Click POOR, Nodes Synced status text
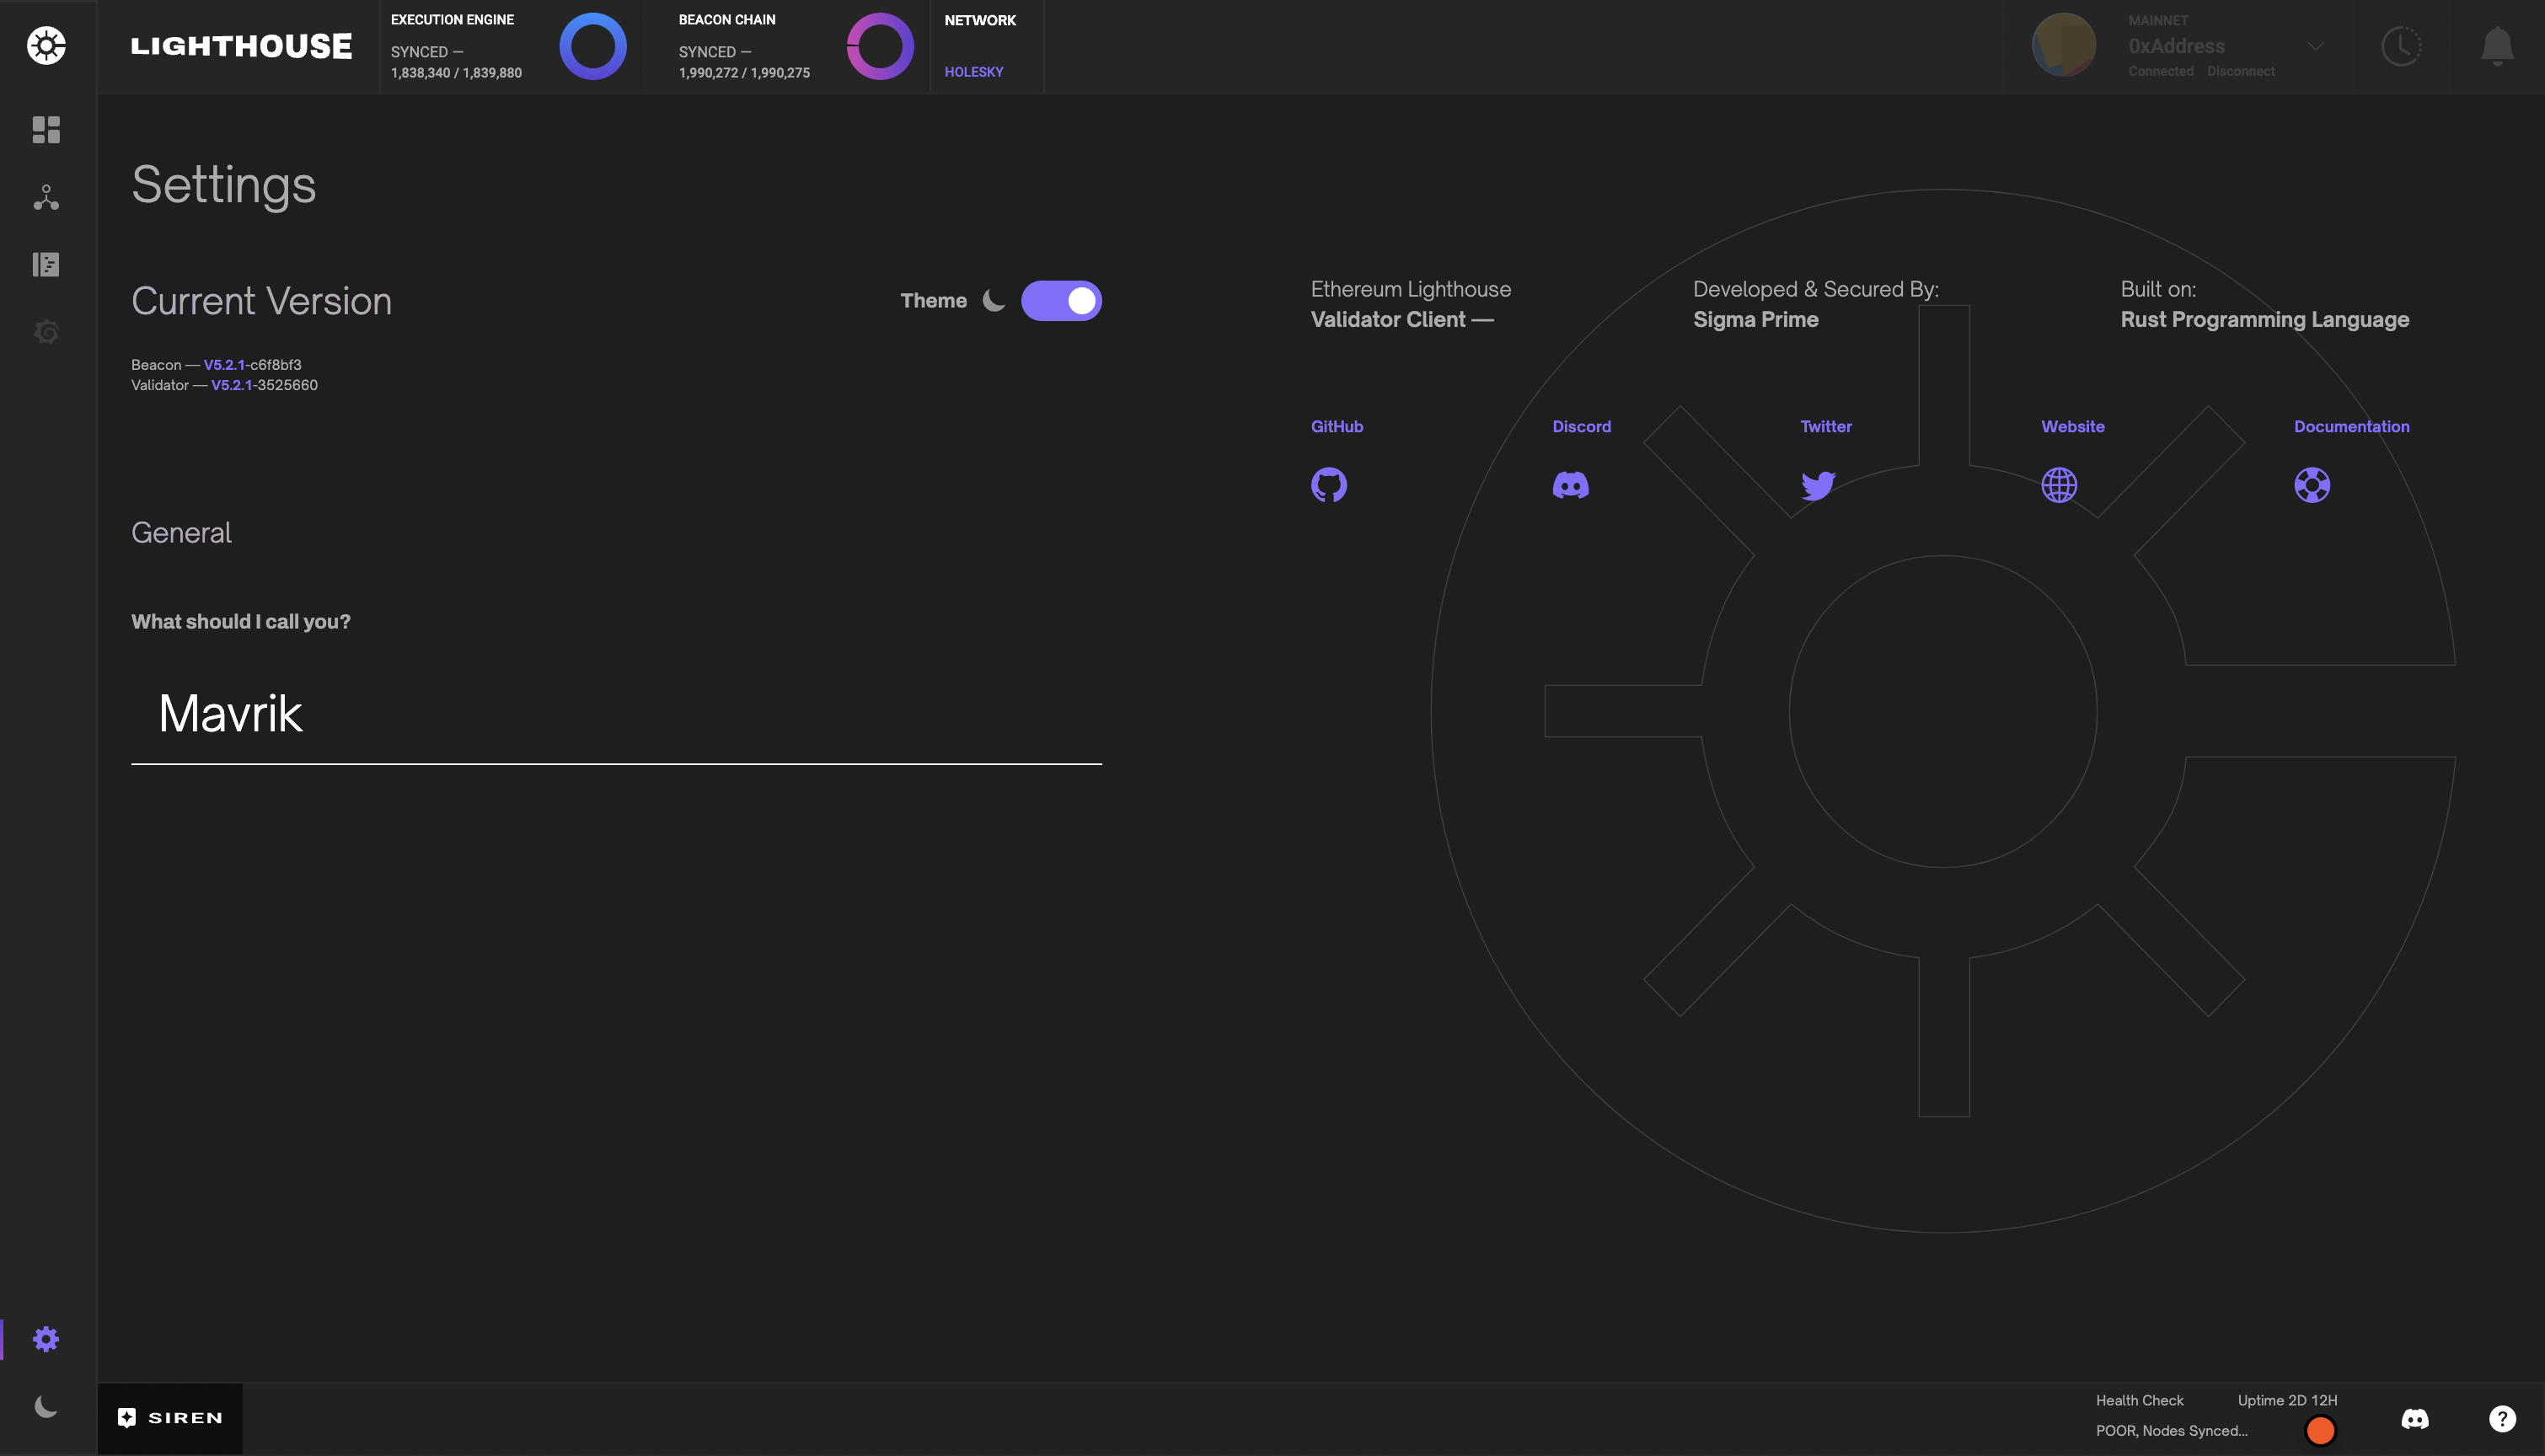Image resolution: width=2545 pixels, height=1456 pixels. pos(2171,1431)
